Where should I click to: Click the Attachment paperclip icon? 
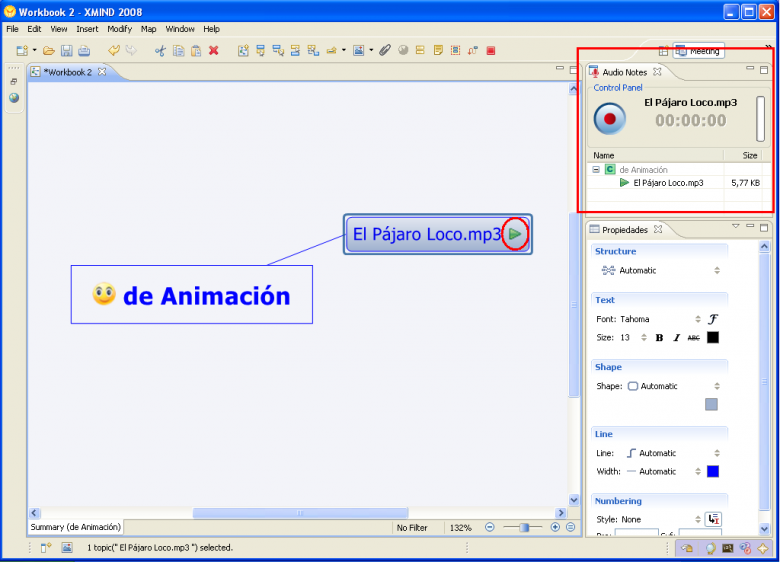[x=385, y=50]
